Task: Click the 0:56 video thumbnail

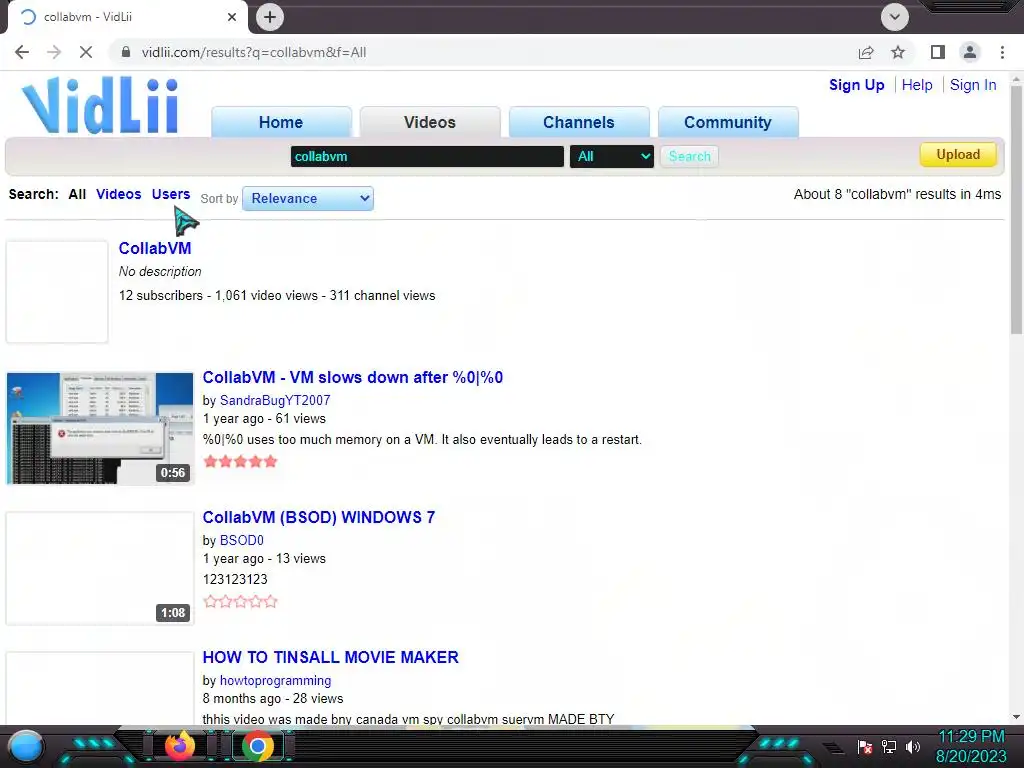Action: 100,428
